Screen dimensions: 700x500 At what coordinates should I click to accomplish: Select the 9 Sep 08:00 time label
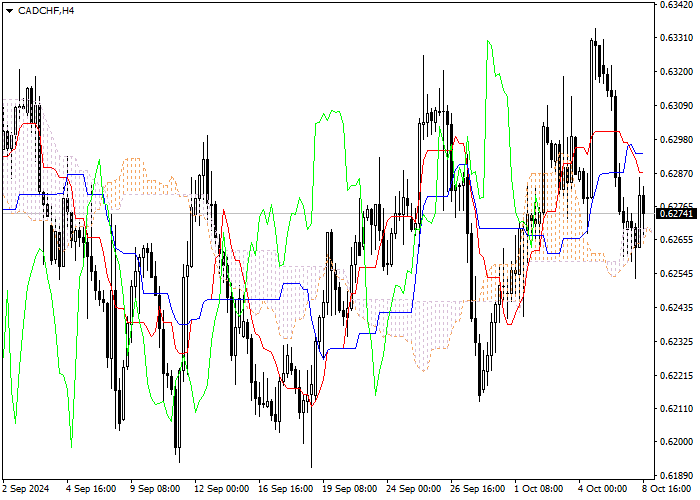coord(155,488)
